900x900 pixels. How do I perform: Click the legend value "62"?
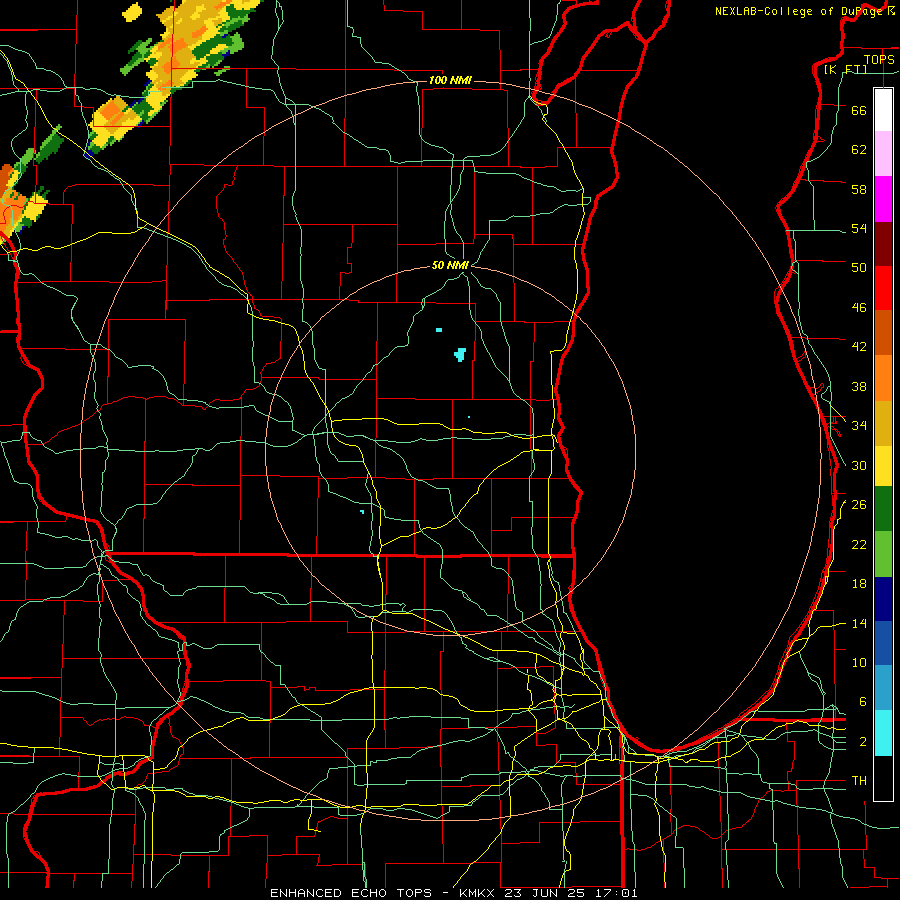(x=859, y=150)
